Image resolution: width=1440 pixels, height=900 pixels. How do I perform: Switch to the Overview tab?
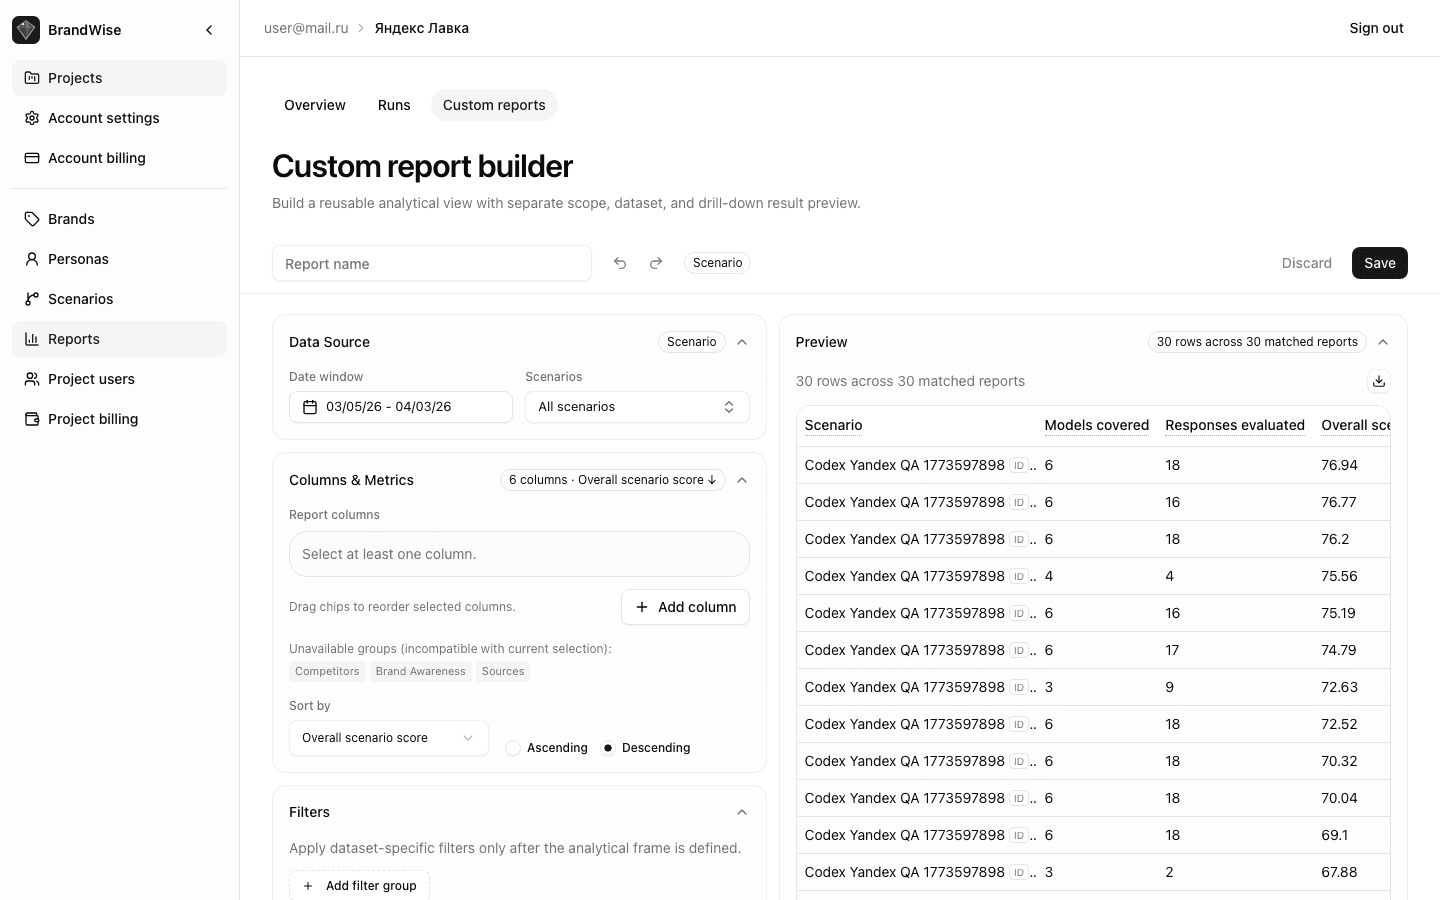[x=315, y=105]
